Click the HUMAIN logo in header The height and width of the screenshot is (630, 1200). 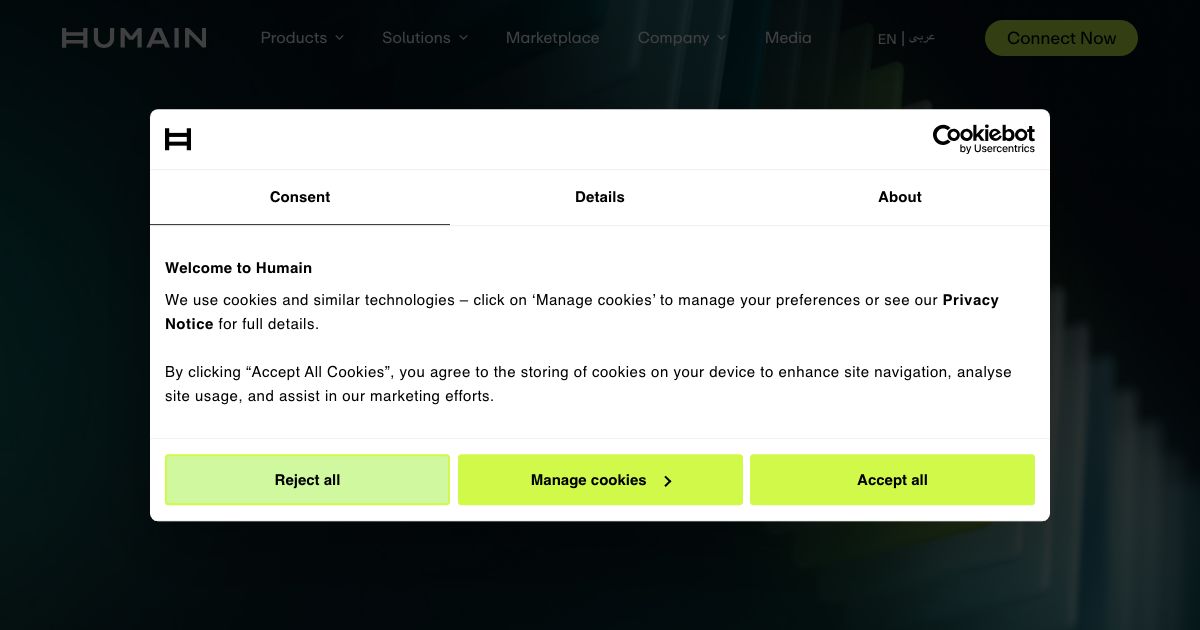pyautogui.click(x=134, y=38)
